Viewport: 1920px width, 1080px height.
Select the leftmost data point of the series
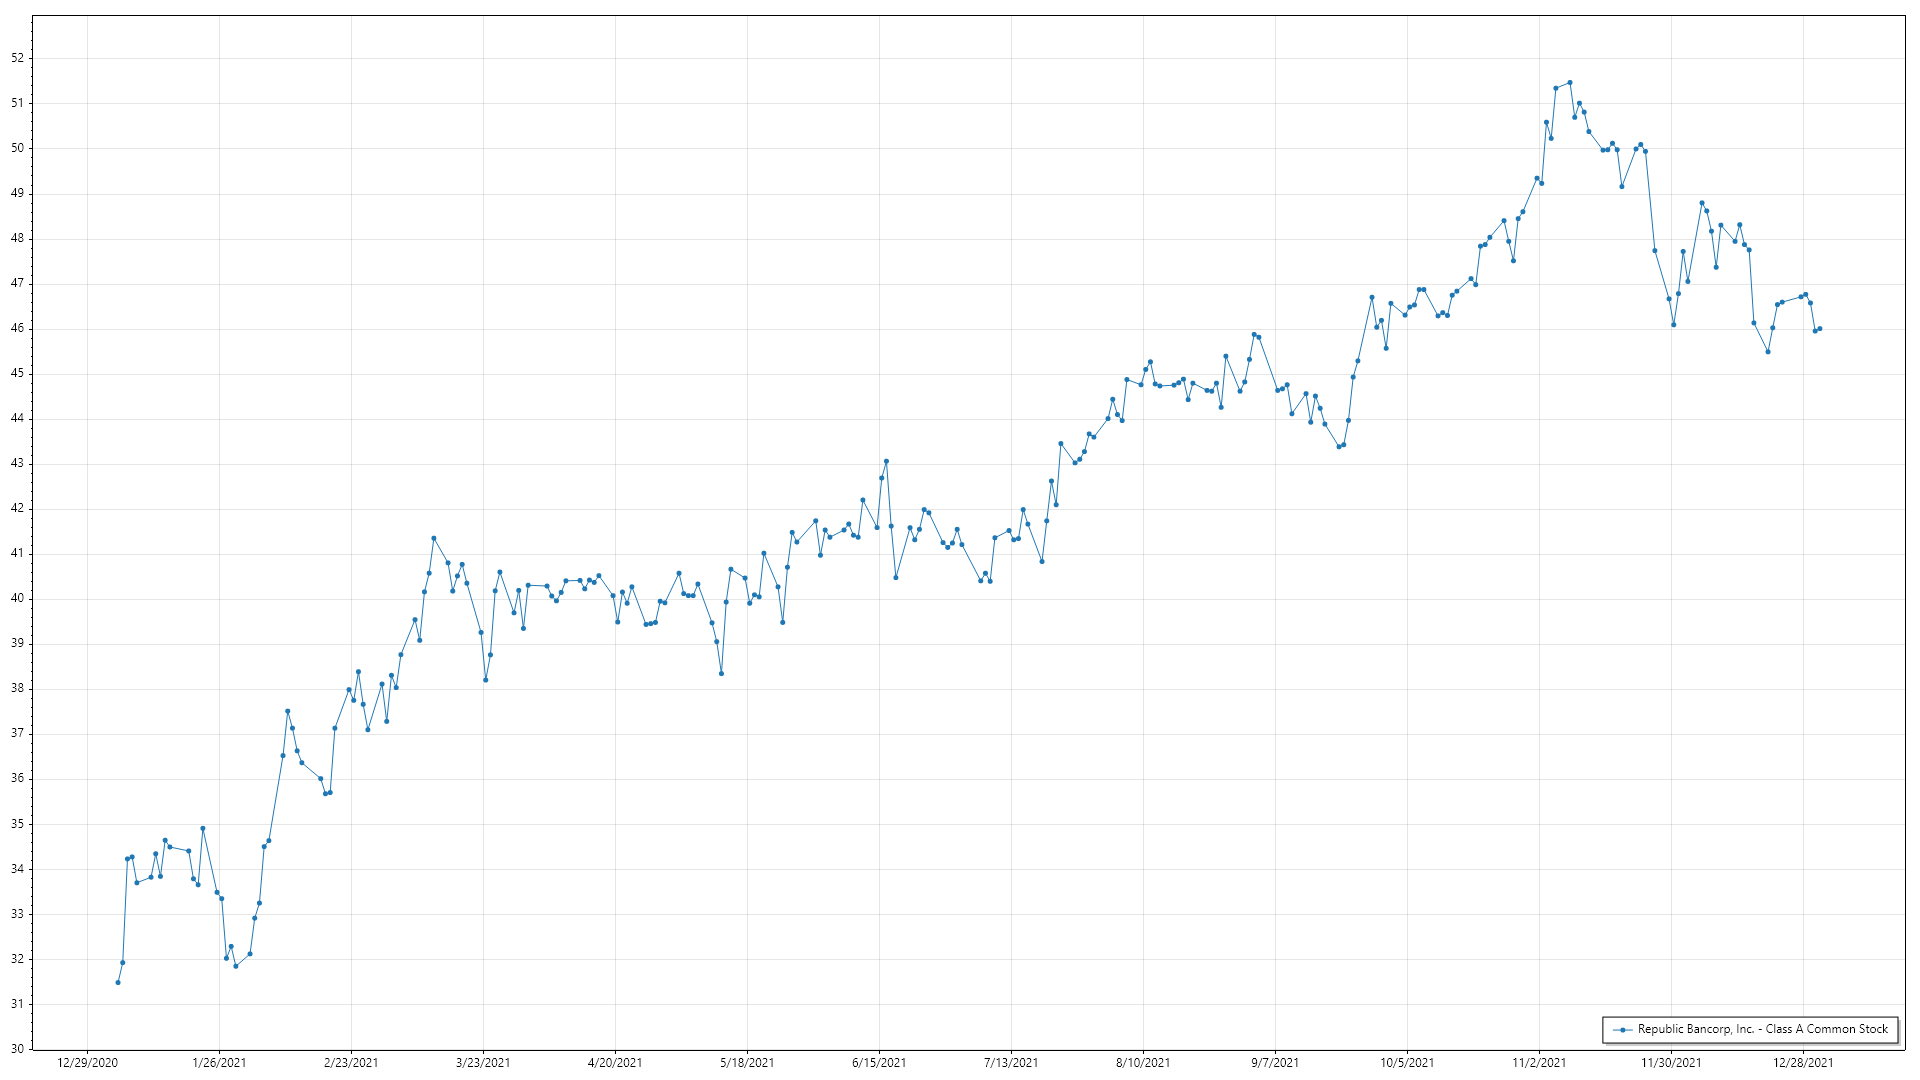pos(118,982)
